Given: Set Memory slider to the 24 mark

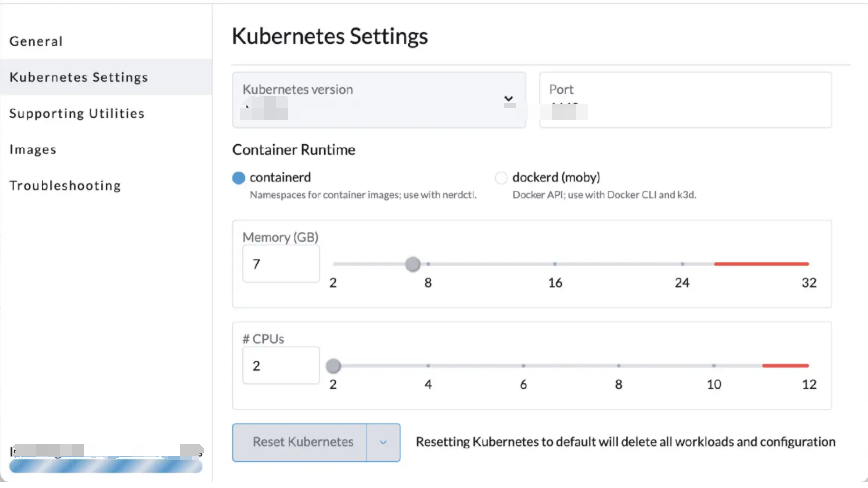Looking at the screenshot, I should pos(682,264).
